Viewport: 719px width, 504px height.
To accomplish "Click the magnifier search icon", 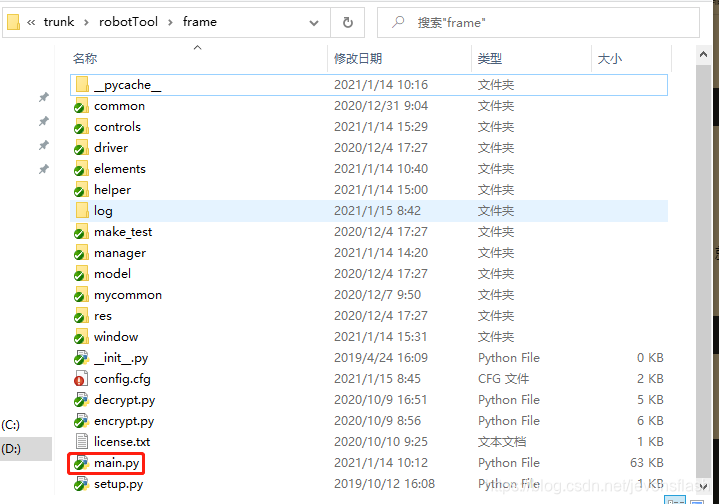I will tap(398, 22).
